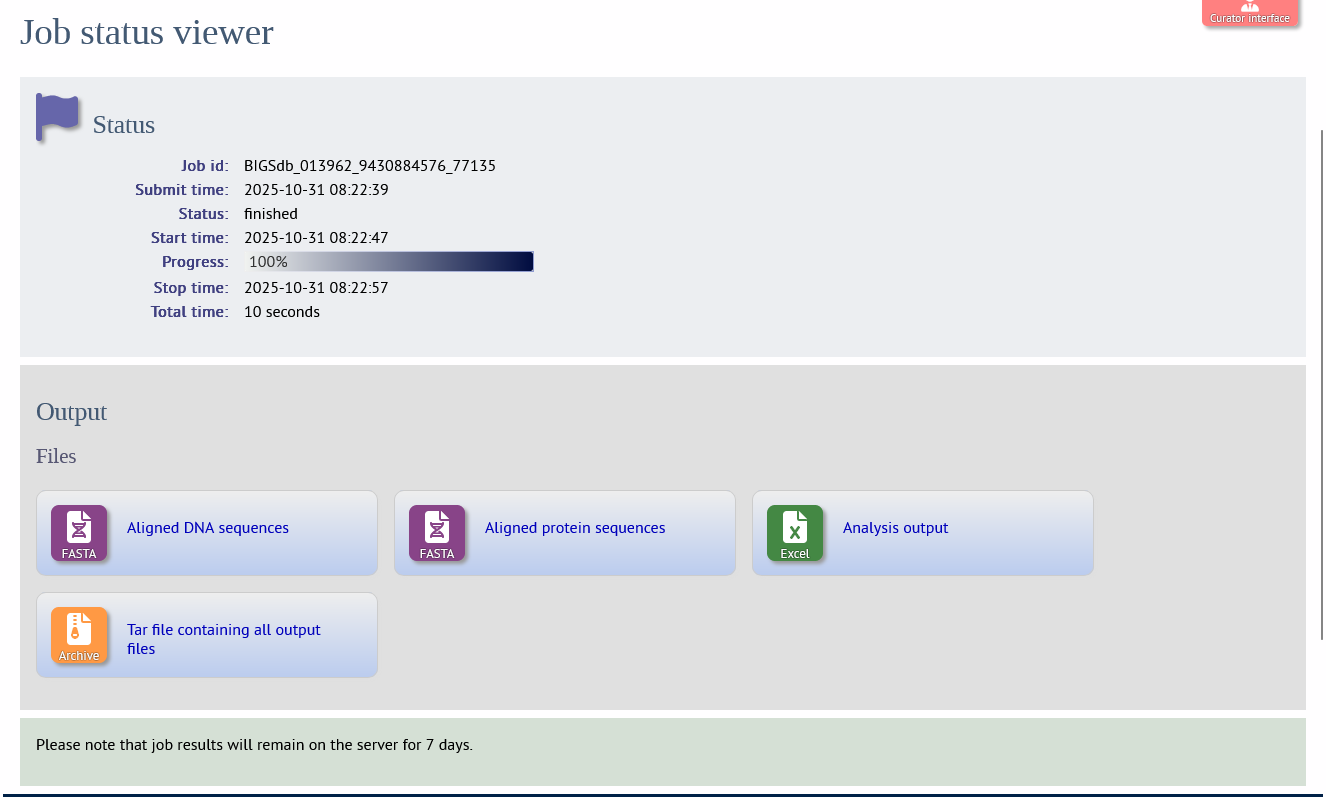Click the purple FASTA icon for aligned DNA
1326x797 pixels.
(x=79, y=533)
